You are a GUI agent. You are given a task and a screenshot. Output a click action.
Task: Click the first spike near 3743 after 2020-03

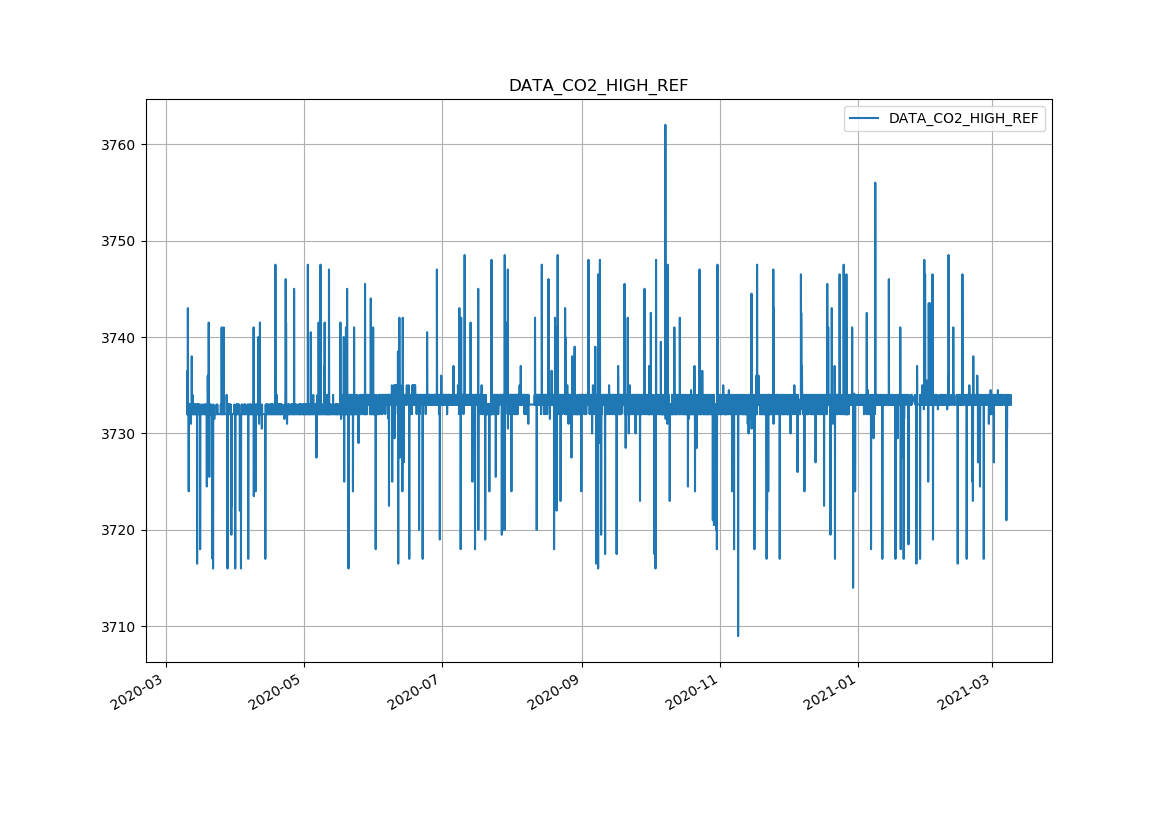pos(187,309)
